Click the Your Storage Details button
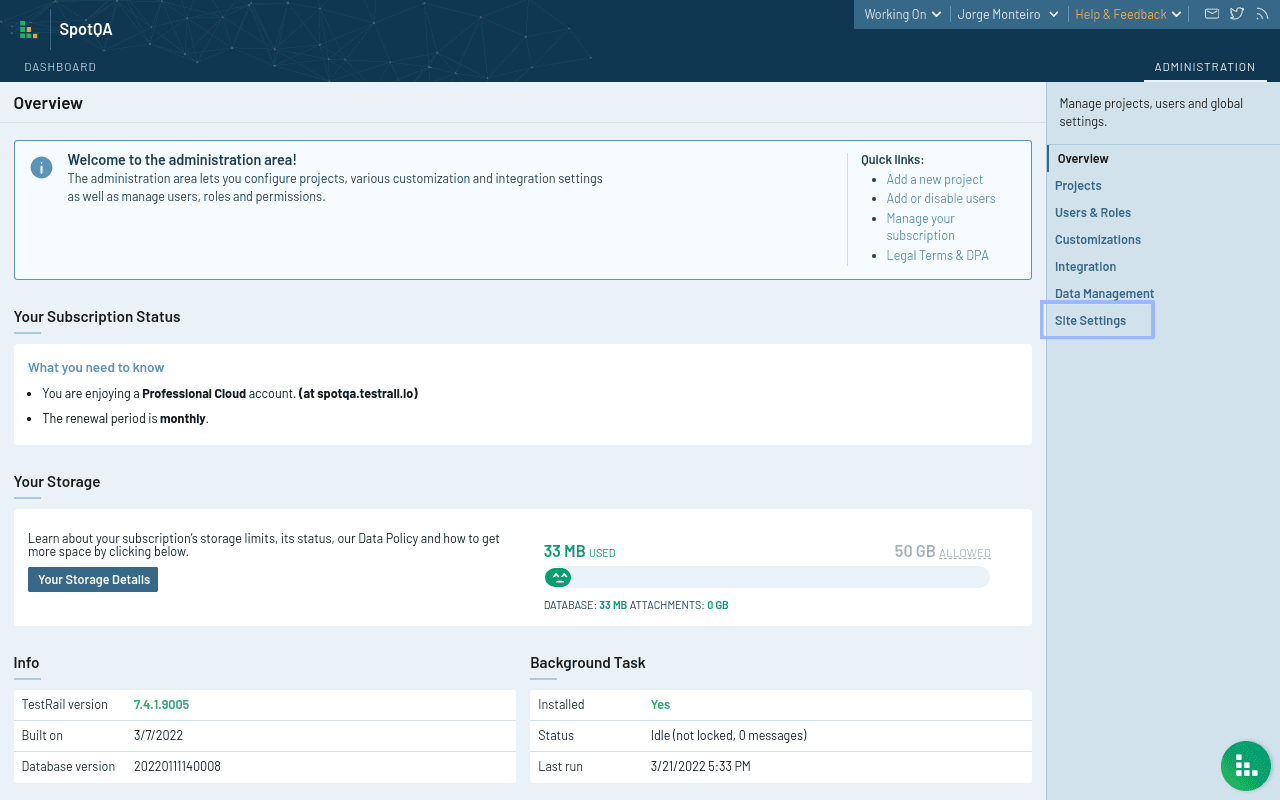This screenshot has width=1280, height=800. coord(93,580)
